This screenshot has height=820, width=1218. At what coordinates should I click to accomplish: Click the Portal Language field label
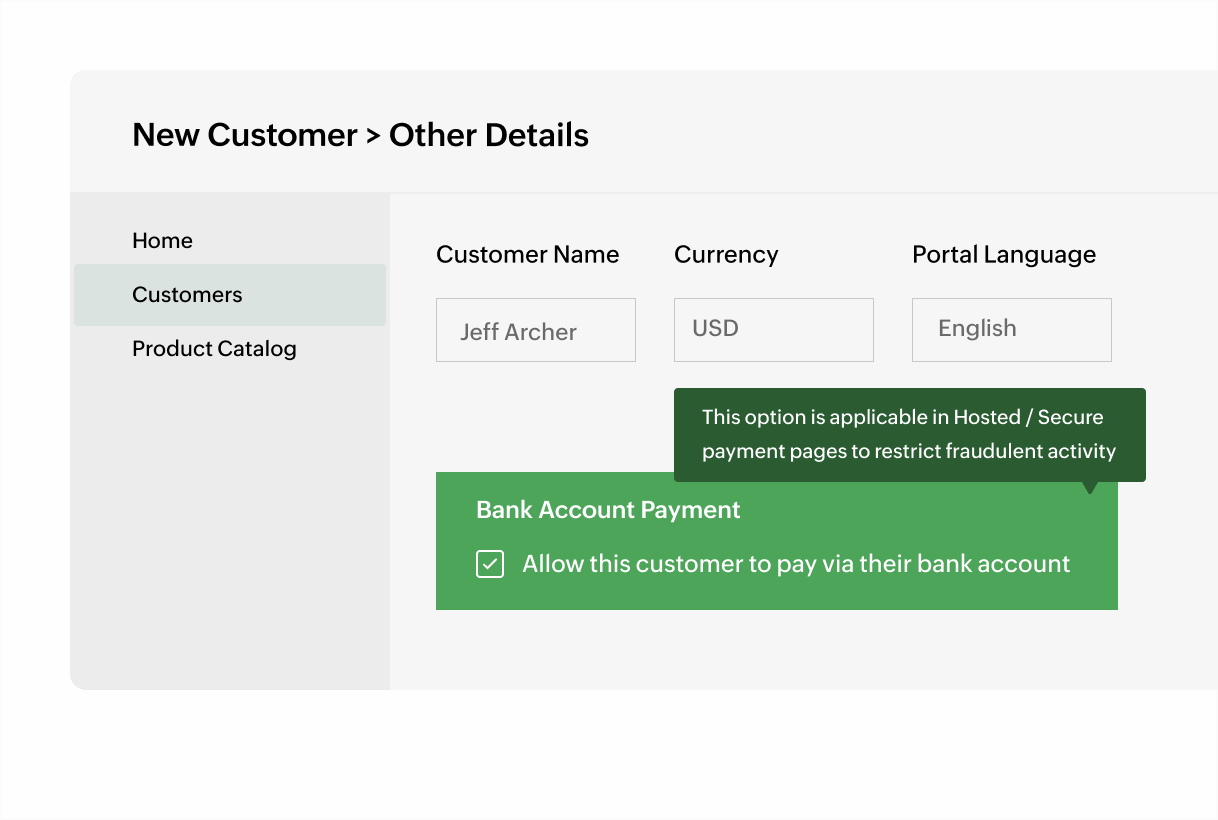[x=1004, y=254]
